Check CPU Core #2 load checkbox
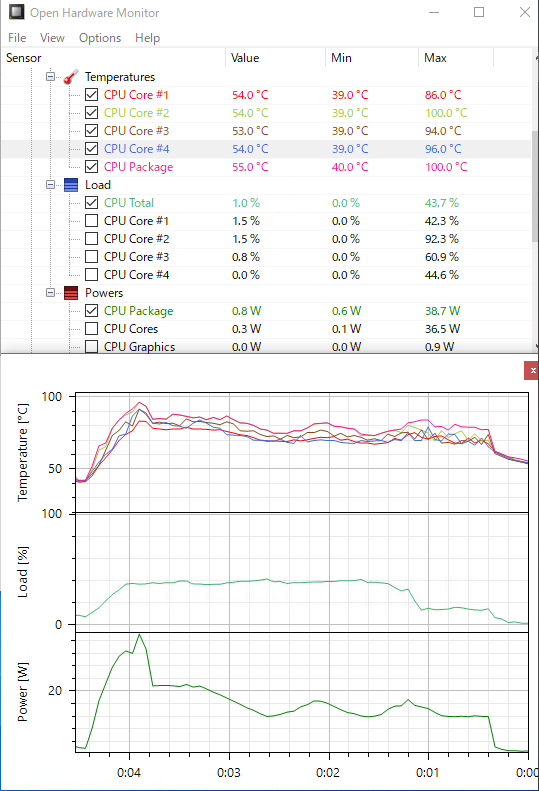This screenshot has height=791, width=539. coord(91,239)
